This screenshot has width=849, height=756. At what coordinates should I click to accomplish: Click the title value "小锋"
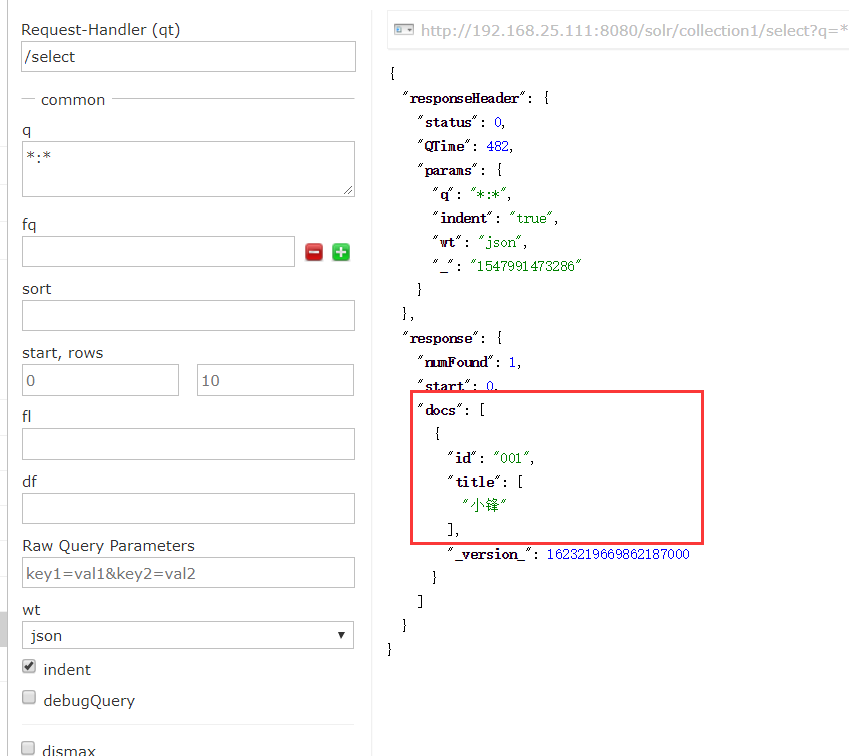tap(484, 505)
